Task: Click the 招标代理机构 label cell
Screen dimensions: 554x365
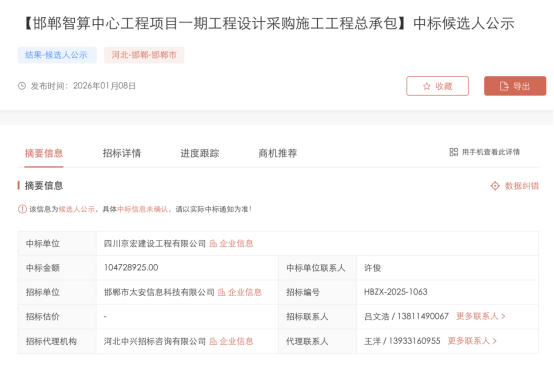Action: (57, 341)
